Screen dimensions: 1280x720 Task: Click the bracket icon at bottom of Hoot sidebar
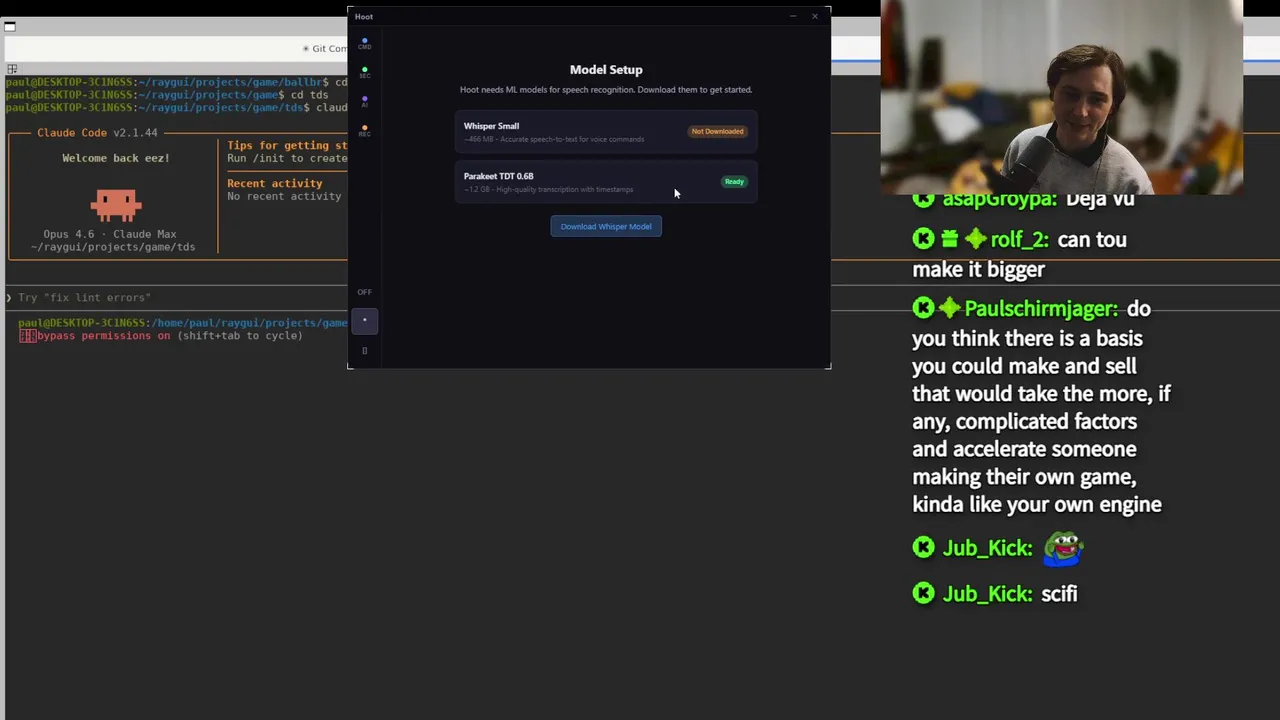364,351
